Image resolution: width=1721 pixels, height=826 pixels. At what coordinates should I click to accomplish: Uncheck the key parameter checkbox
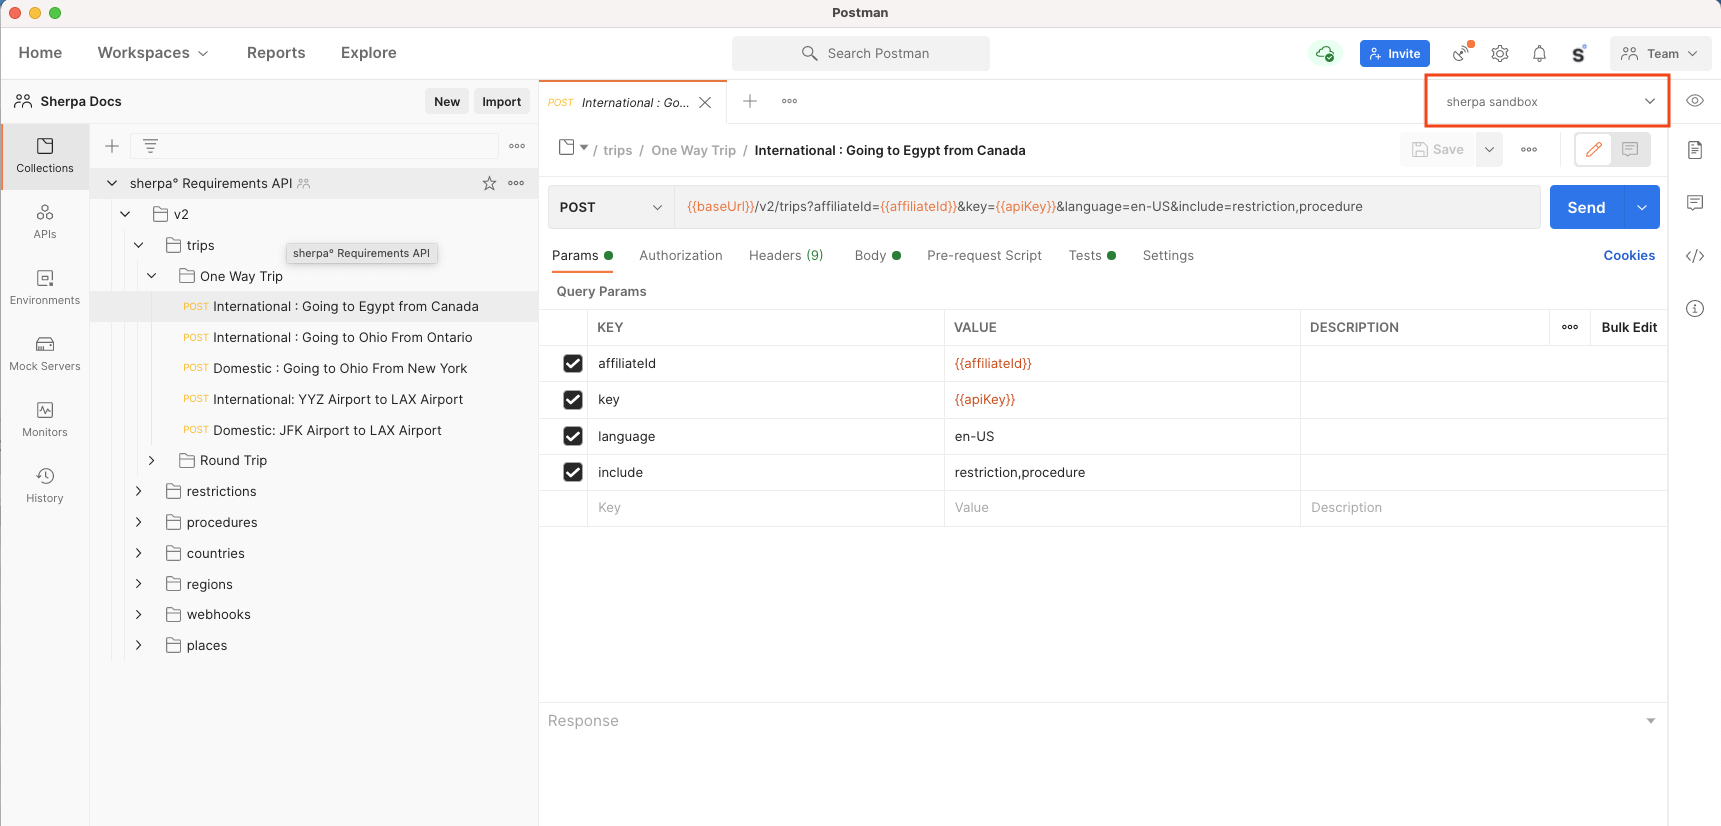click(x=573, y=399)
